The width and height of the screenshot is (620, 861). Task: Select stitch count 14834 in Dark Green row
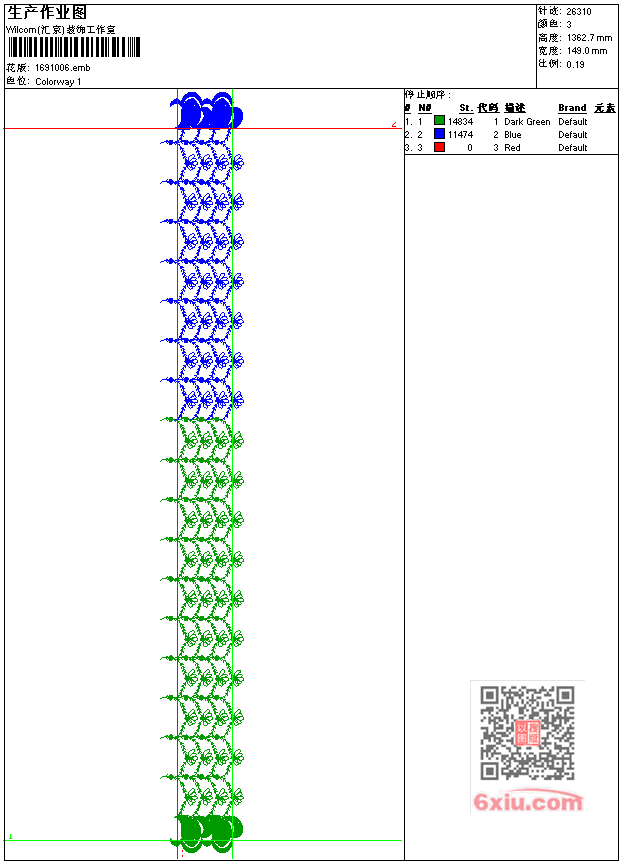[x=460, y=121]
